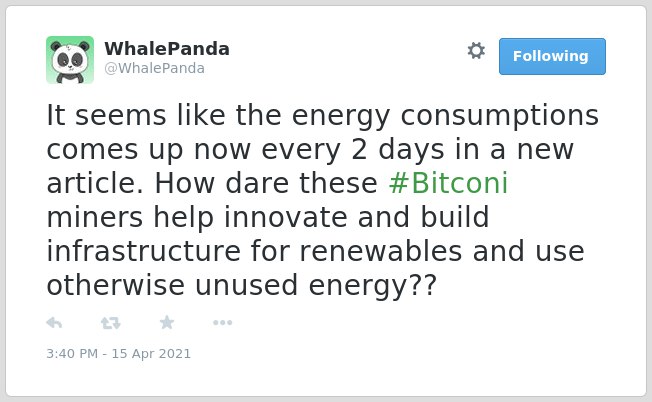Expand user actions with the gear icon
Image resolution: width=652 pixels, height=402 pixels.
(476, 51)
